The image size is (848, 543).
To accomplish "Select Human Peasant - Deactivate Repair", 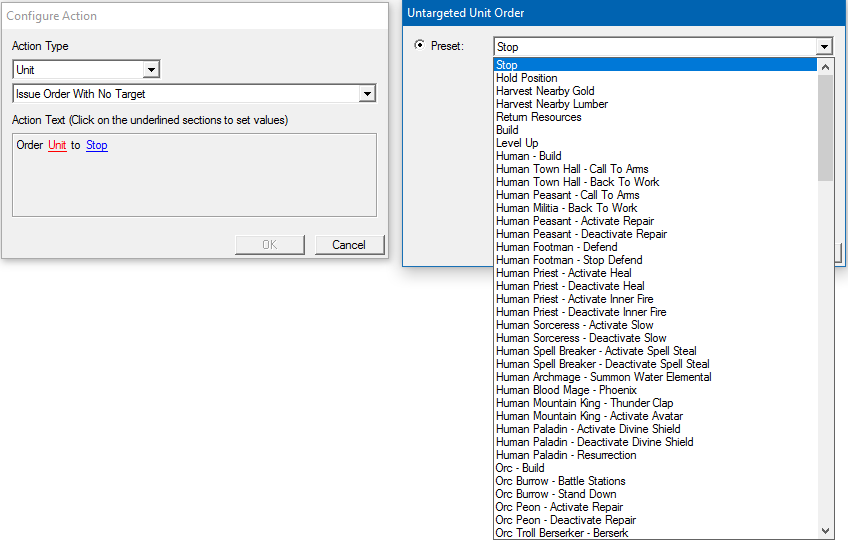I will point(655,234).
